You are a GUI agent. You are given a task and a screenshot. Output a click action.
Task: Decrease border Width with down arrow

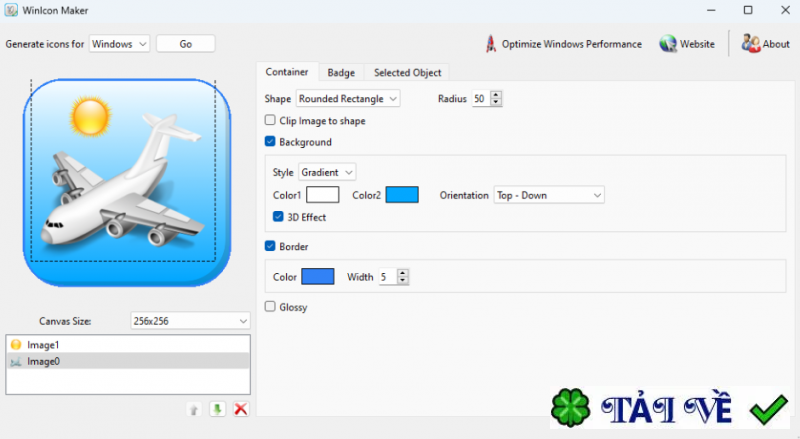403,280
